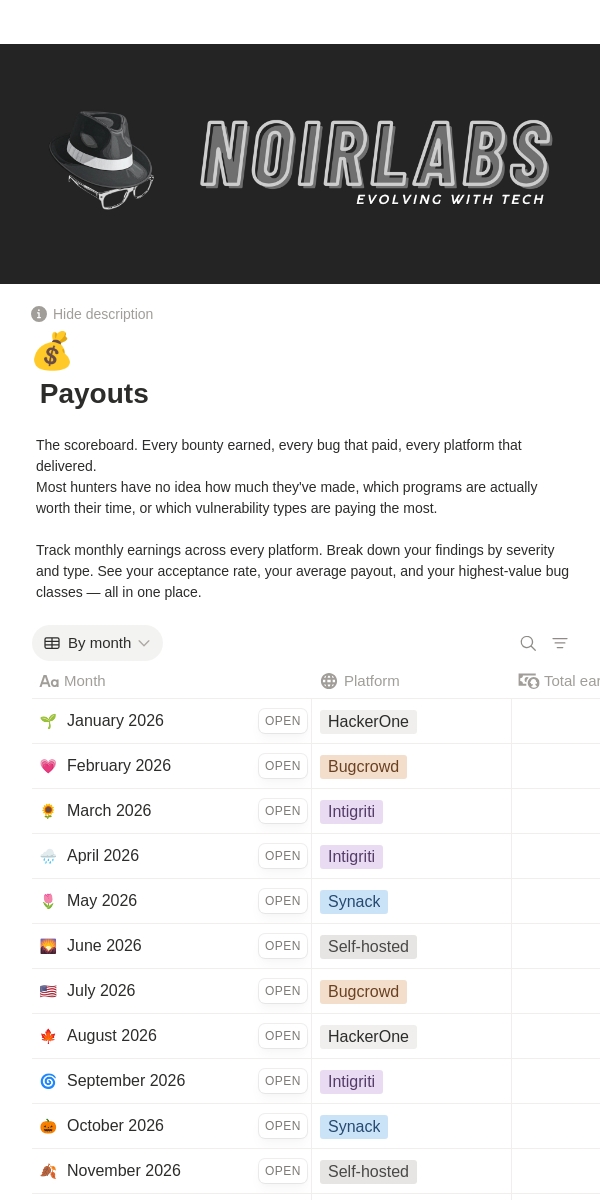
Task: Open the Month column header menu
Action: click(x=84, y=681)
